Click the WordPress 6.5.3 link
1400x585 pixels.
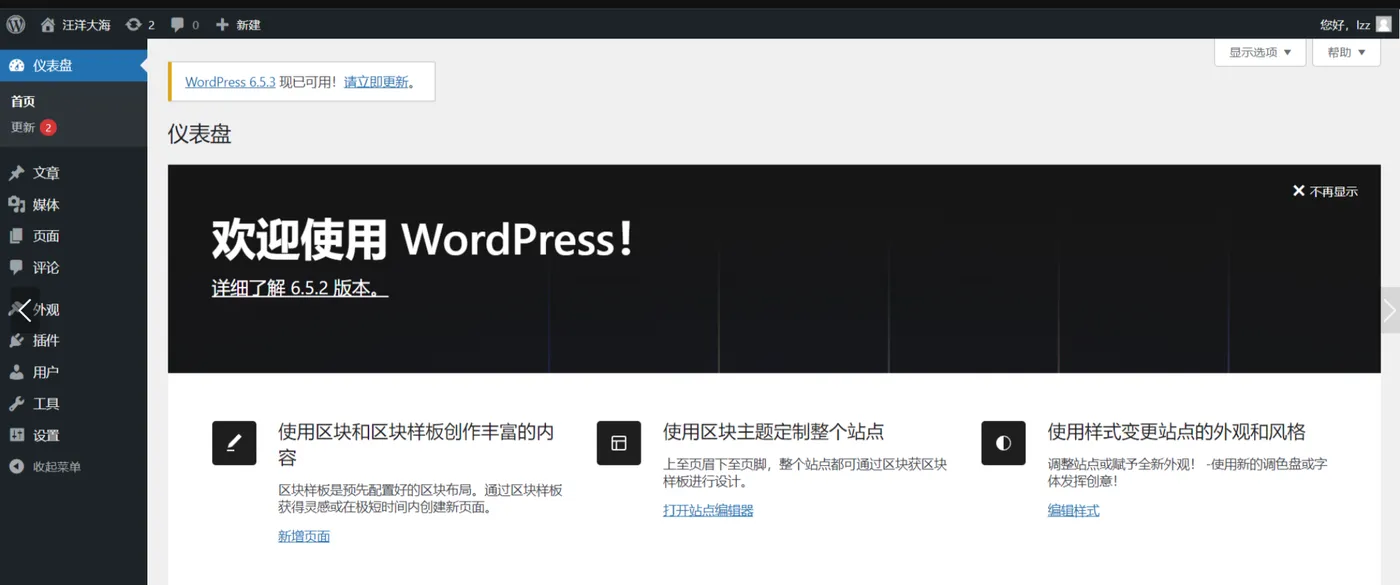tap(230, 82)
